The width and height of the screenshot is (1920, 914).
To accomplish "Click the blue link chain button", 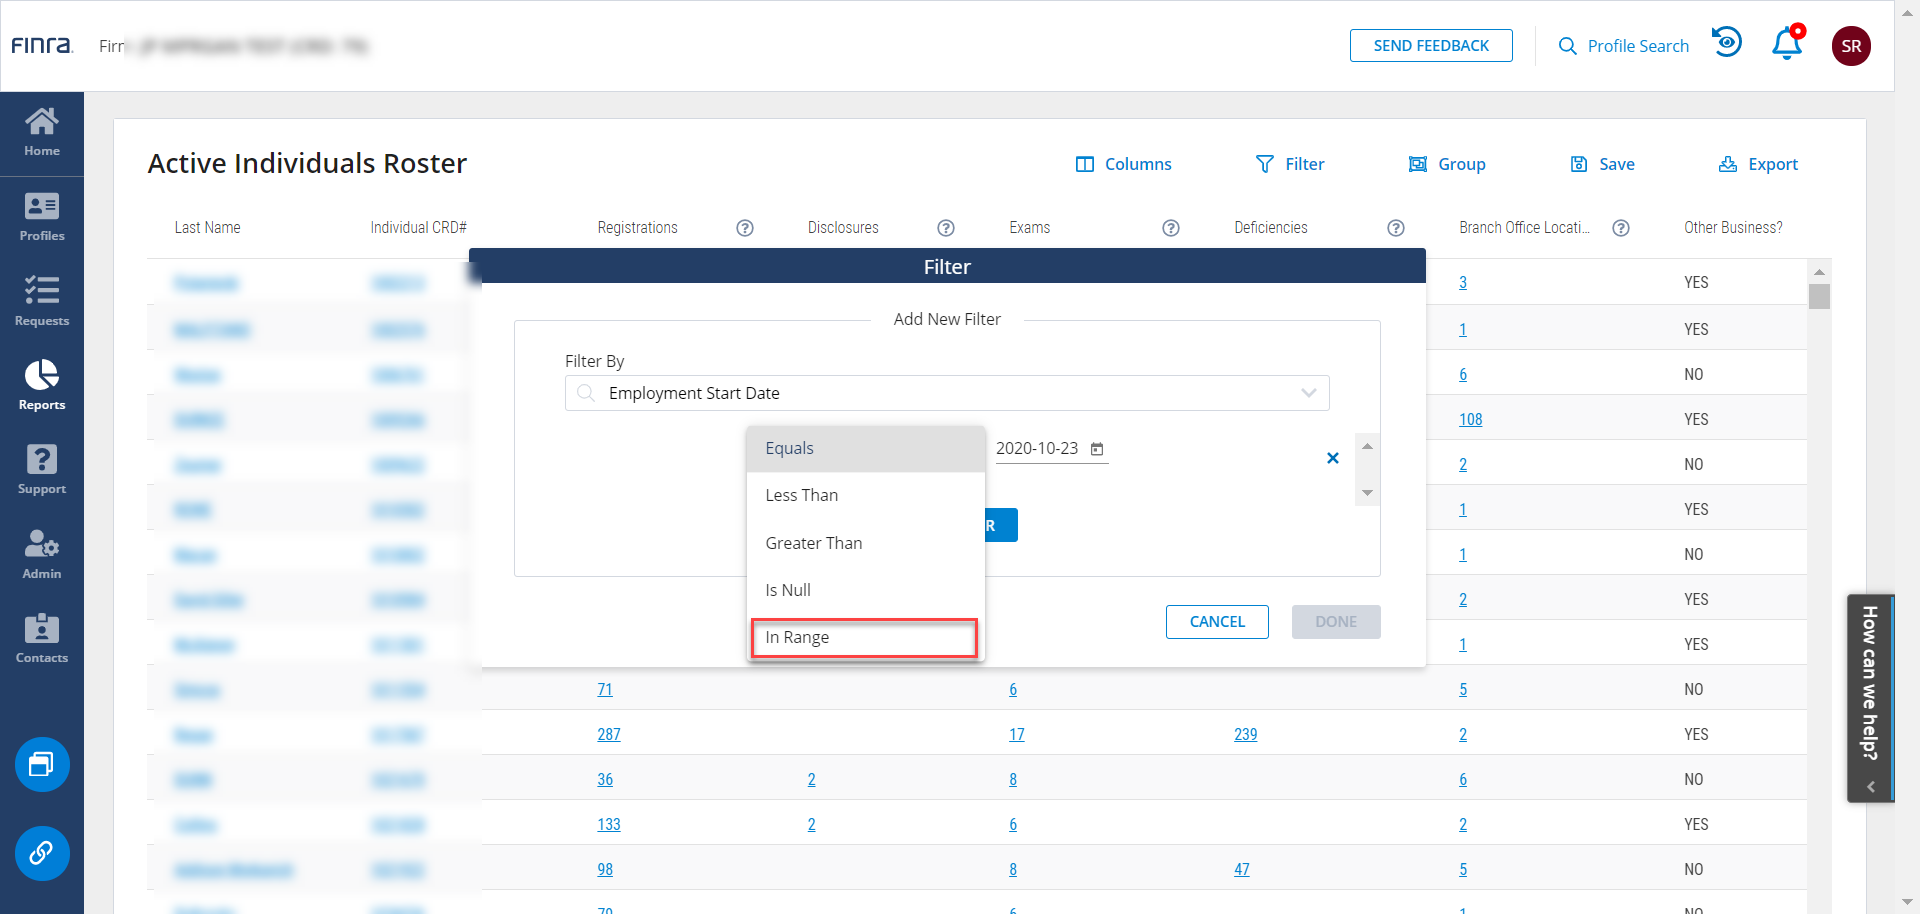I will click(x=42, y=853).
